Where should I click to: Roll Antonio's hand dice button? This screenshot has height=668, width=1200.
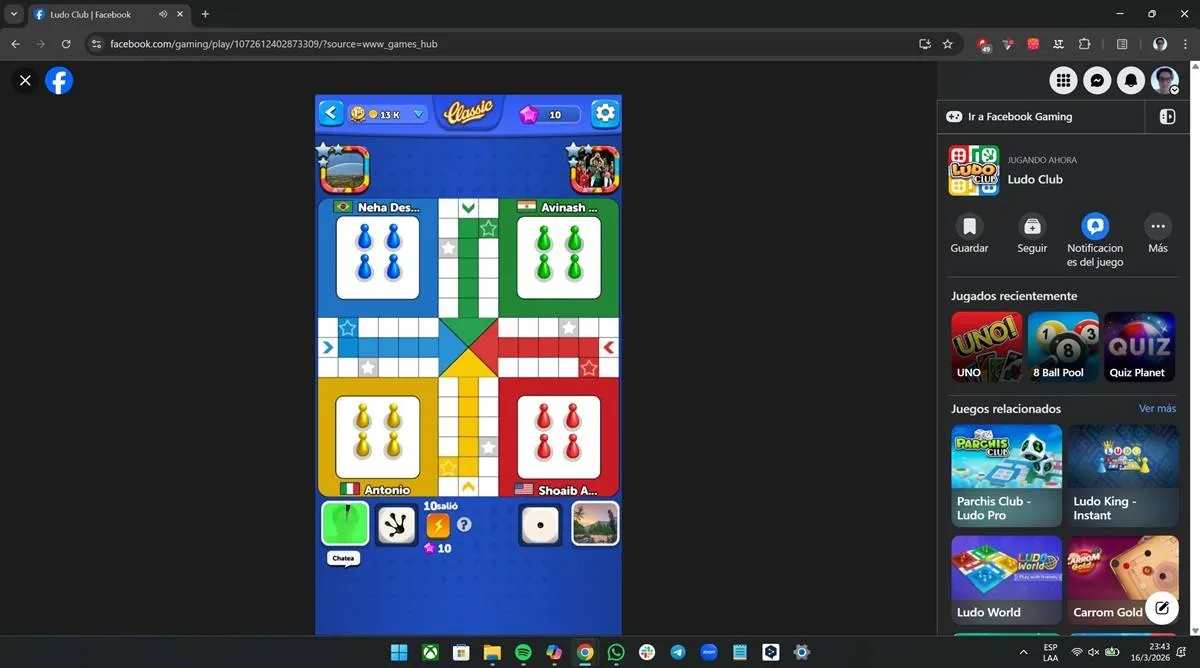tap(396, 525)
